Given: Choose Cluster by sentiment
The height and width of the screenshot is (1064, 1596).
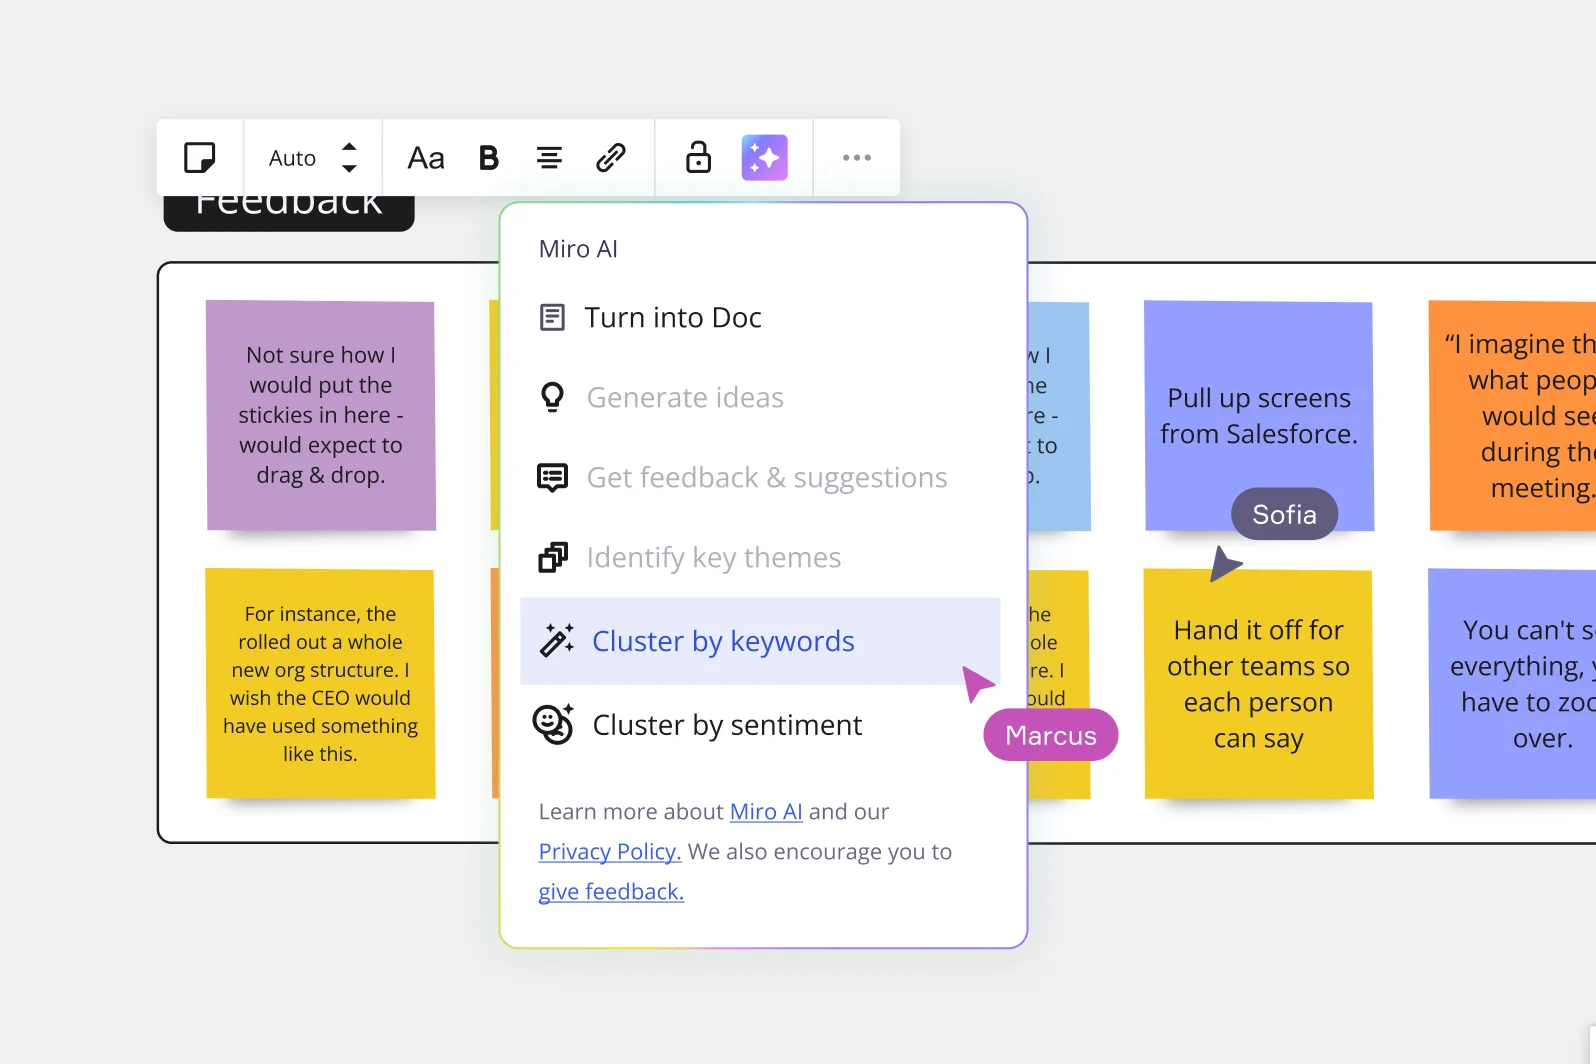Looking at the screenshot, I should [726, 725].
